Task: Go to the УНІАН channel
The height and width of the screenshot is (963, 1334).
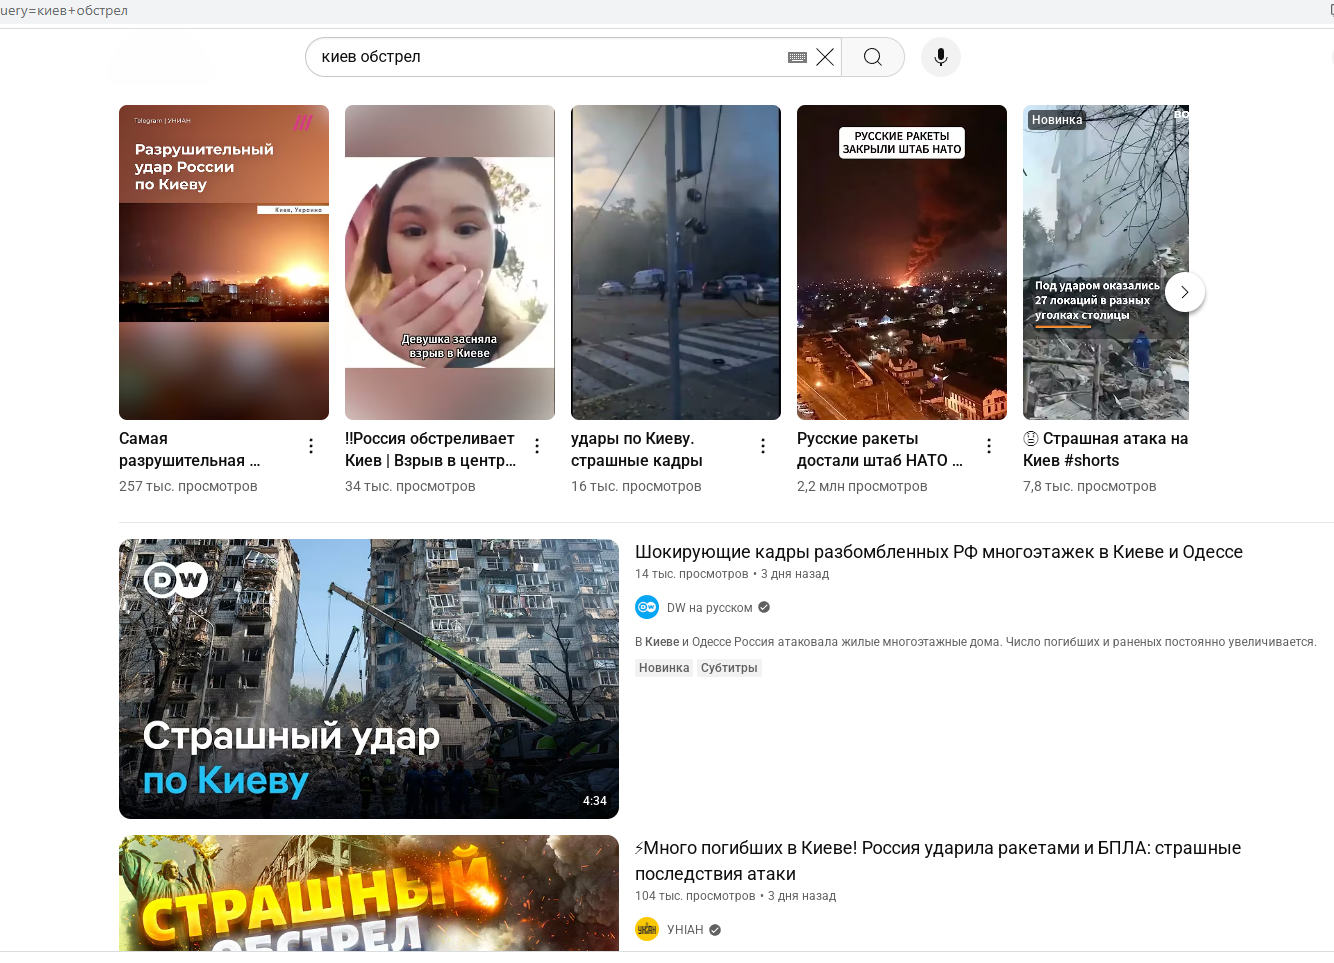Action: 686,930
